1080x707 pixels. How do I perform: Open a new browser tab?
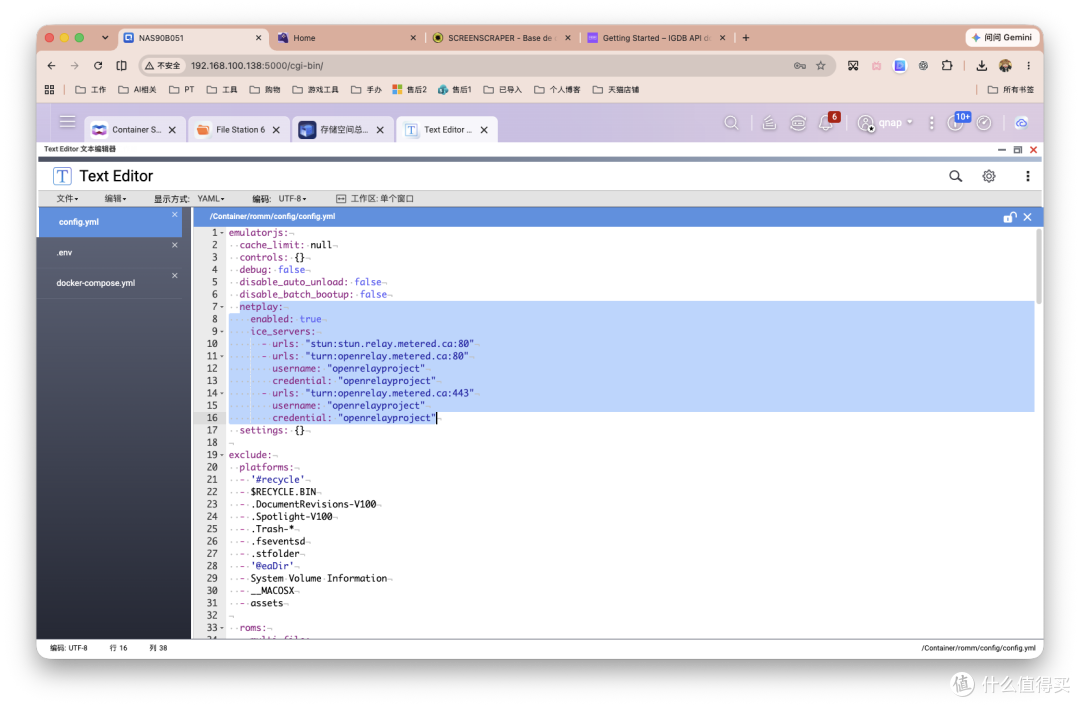click(746, 38)
